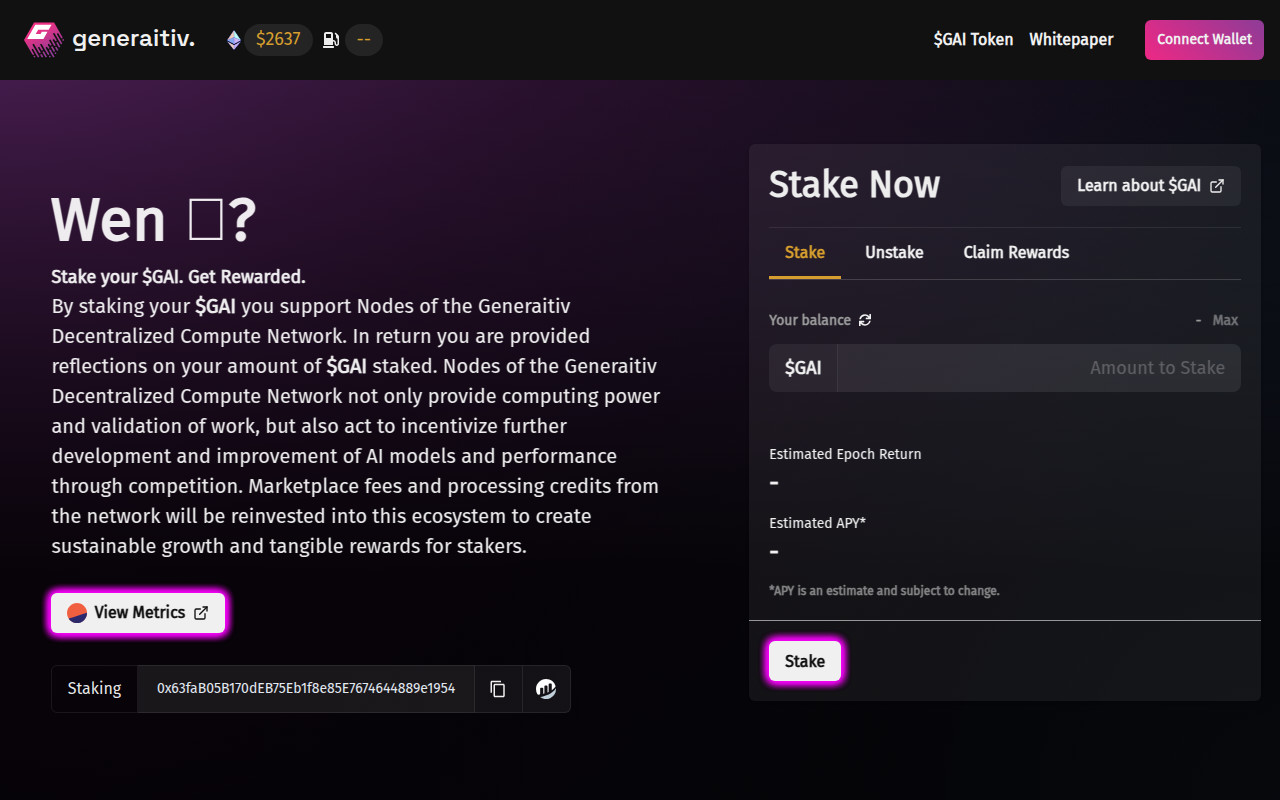Switch to the Unstake tab
1280x800 pixels.
click(894, 252)
